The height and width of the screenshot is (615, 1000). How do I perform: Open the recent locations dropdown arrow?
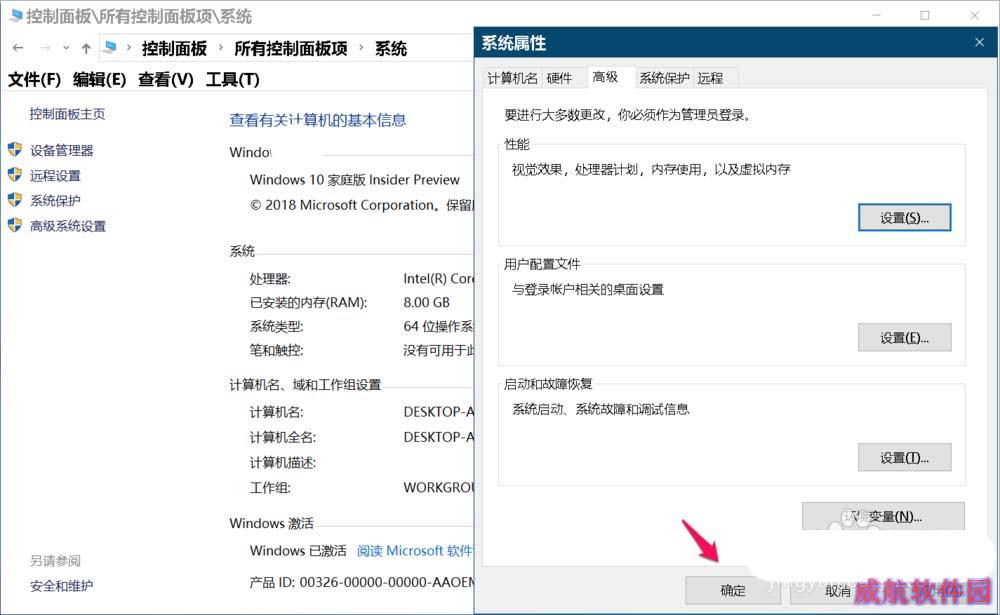[66, 48]
